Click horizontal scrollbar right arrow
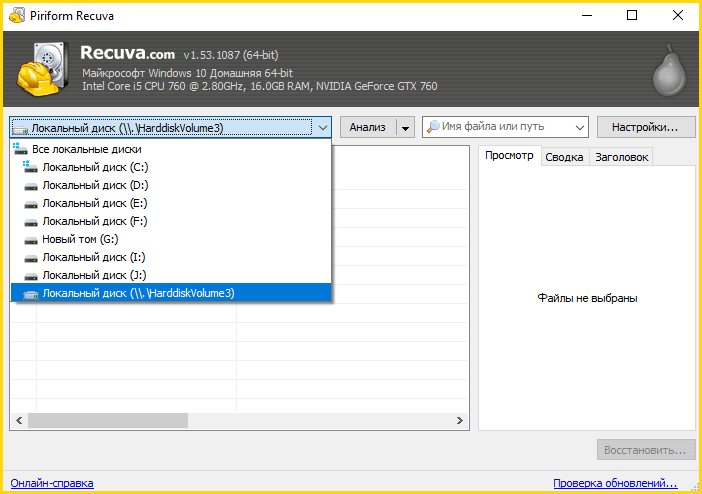The height and width of the screenshot is (494, 702). [460, 420]
